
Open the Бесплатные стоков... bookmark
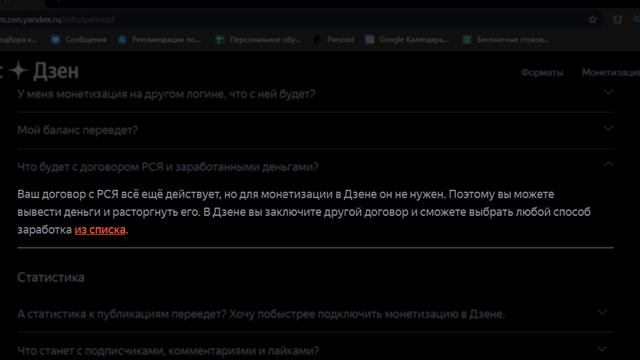tap(506, 40)
